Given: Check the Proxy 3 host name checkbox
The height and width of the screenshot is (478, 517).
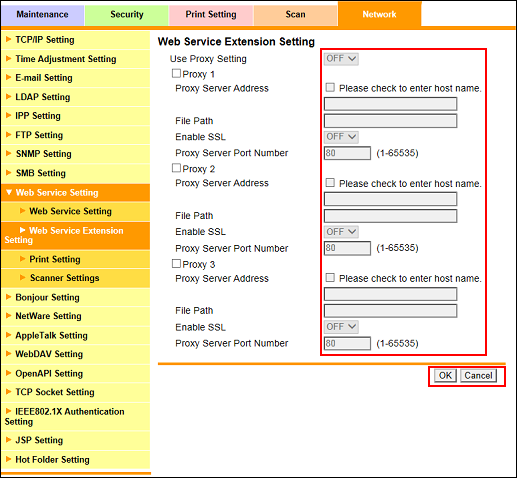Looking at the screenshot, I should pos(330,278).
